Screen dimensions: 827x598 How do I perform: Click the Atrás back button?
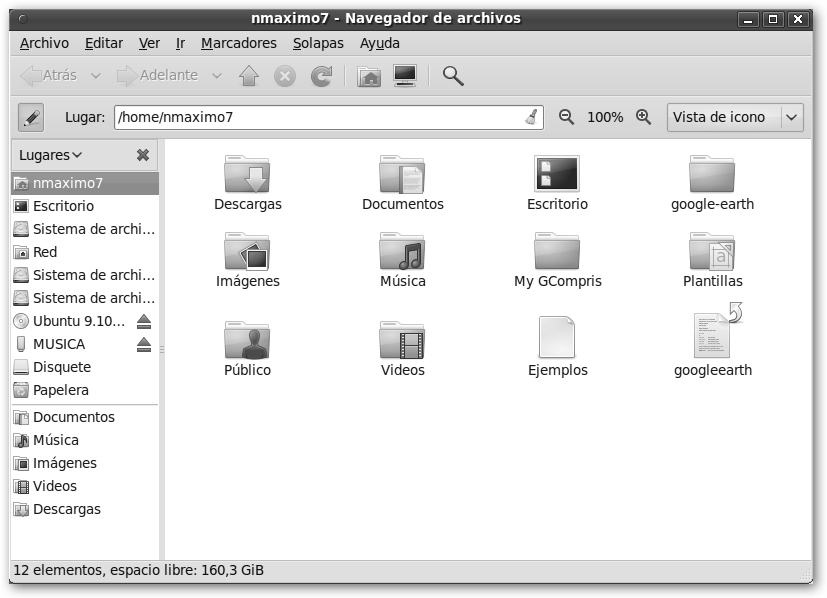pos(49,76)
